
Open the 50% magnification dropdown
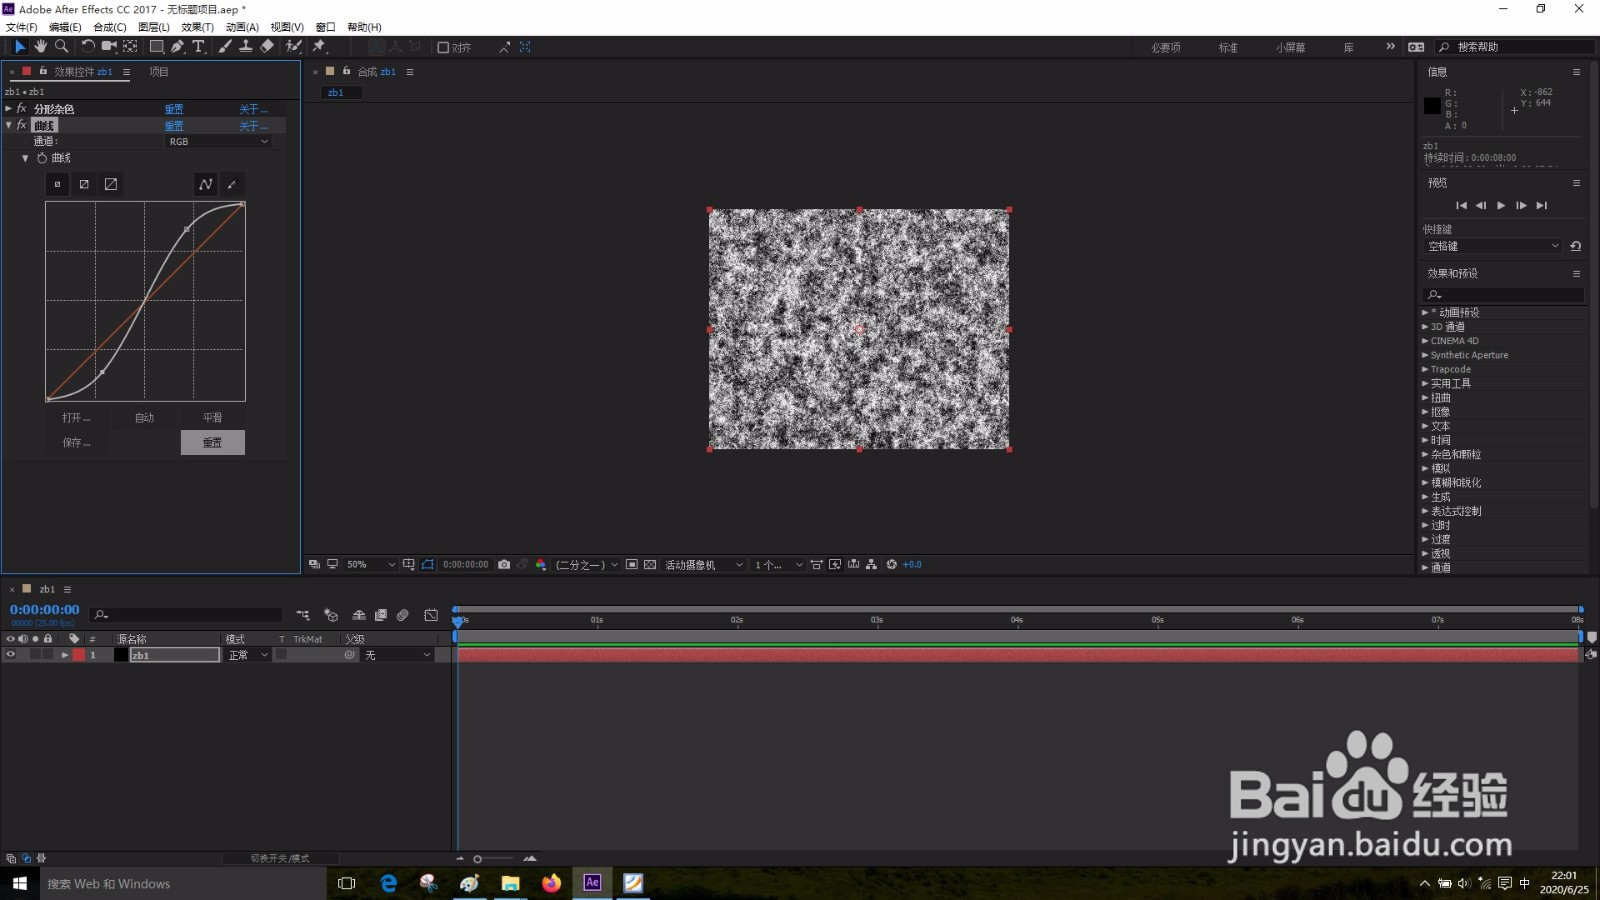[x=370, y=565]
